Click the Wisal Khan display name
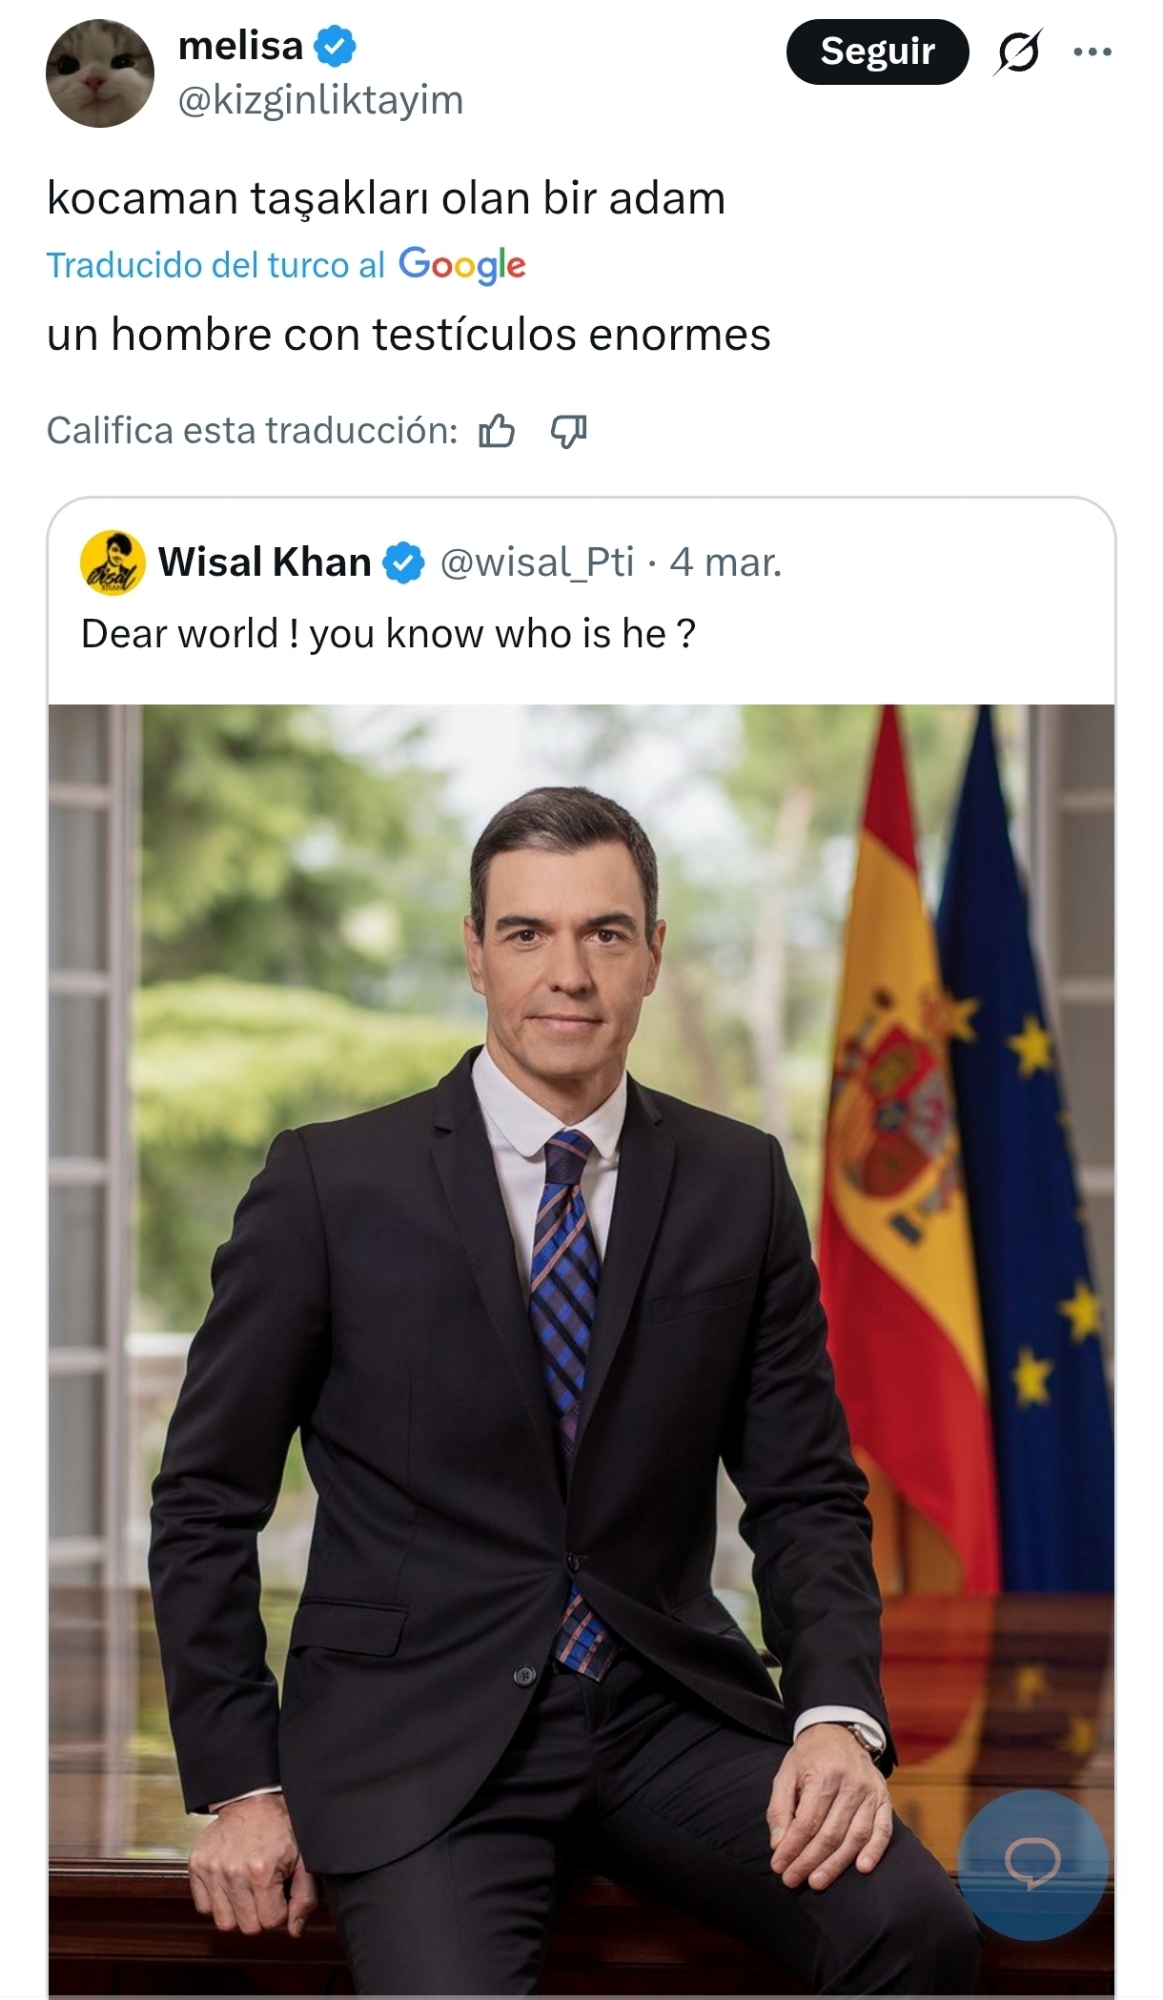The height and width of the screenshot is (2000, 1163). pos(264,562)
